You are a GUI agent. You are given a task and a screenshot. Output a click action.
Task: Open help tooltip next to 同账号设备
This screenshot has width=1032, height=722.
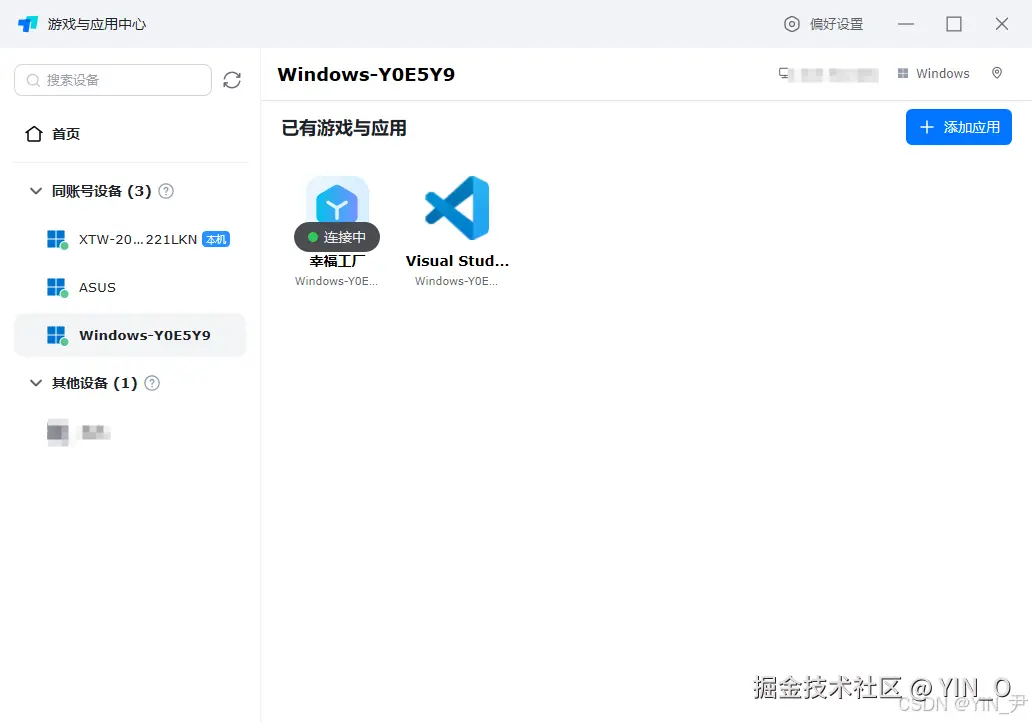(165, 191)
